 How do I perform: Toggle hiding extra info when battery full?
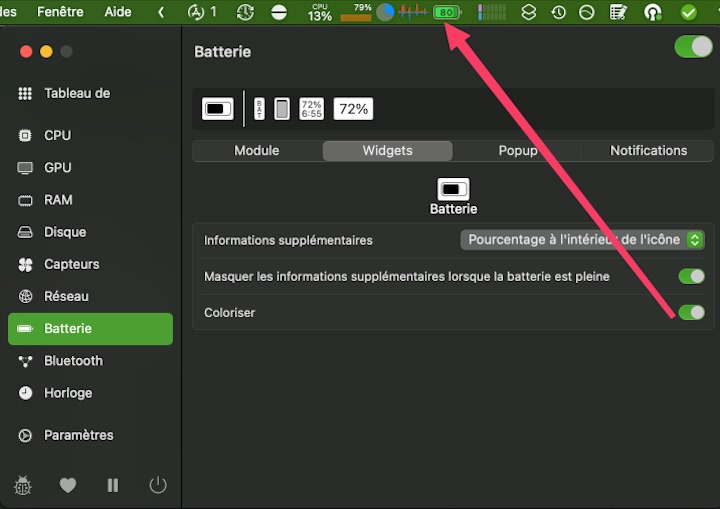[691, 276]
